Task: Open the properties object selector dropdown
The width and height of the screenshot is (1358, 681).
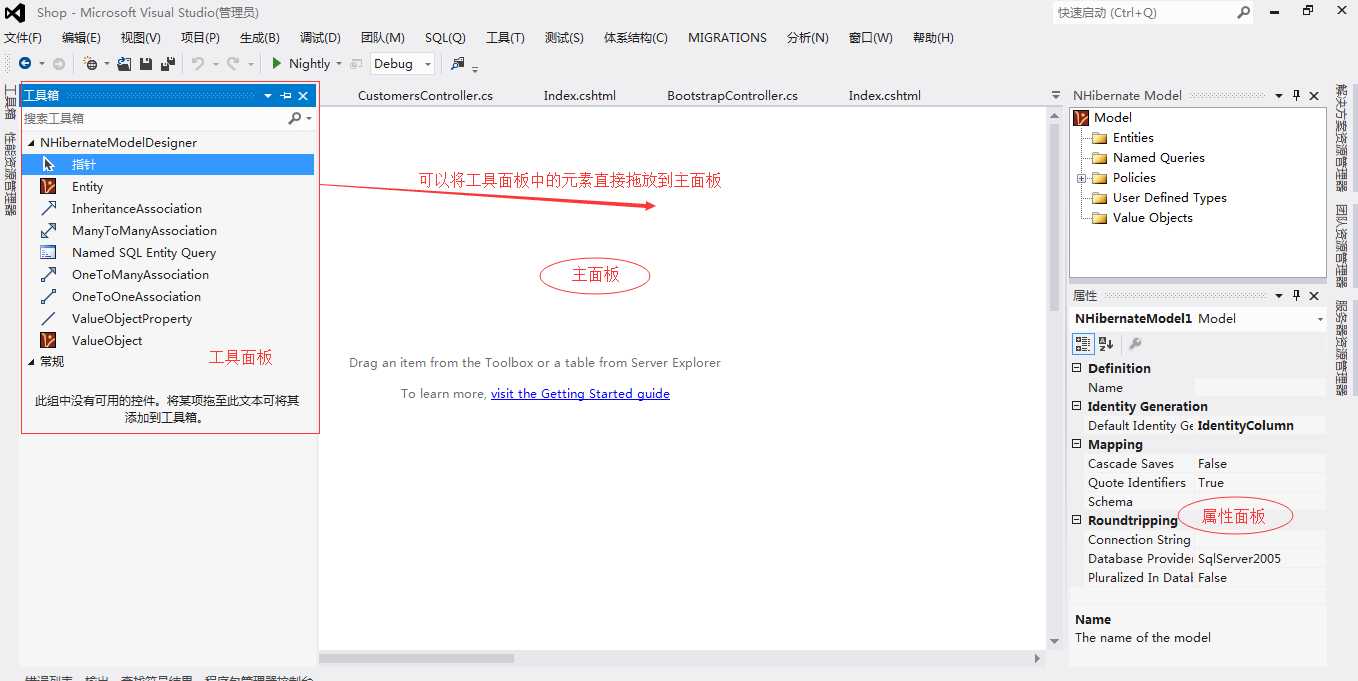Action: click(1320, 319)
